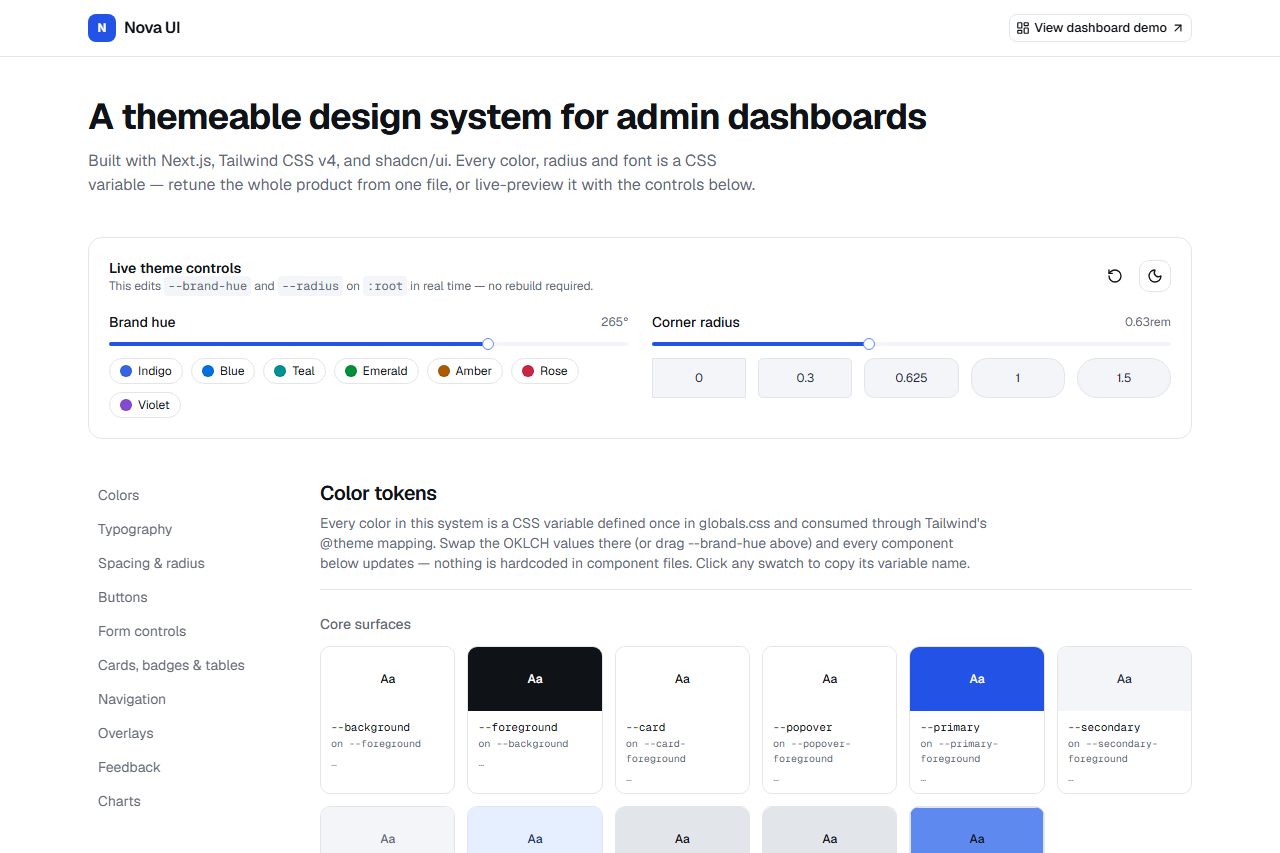Click the 0.63rem corner radius value
The width and height of the screenshot is (1280, 853).
tap(1148, 322)
